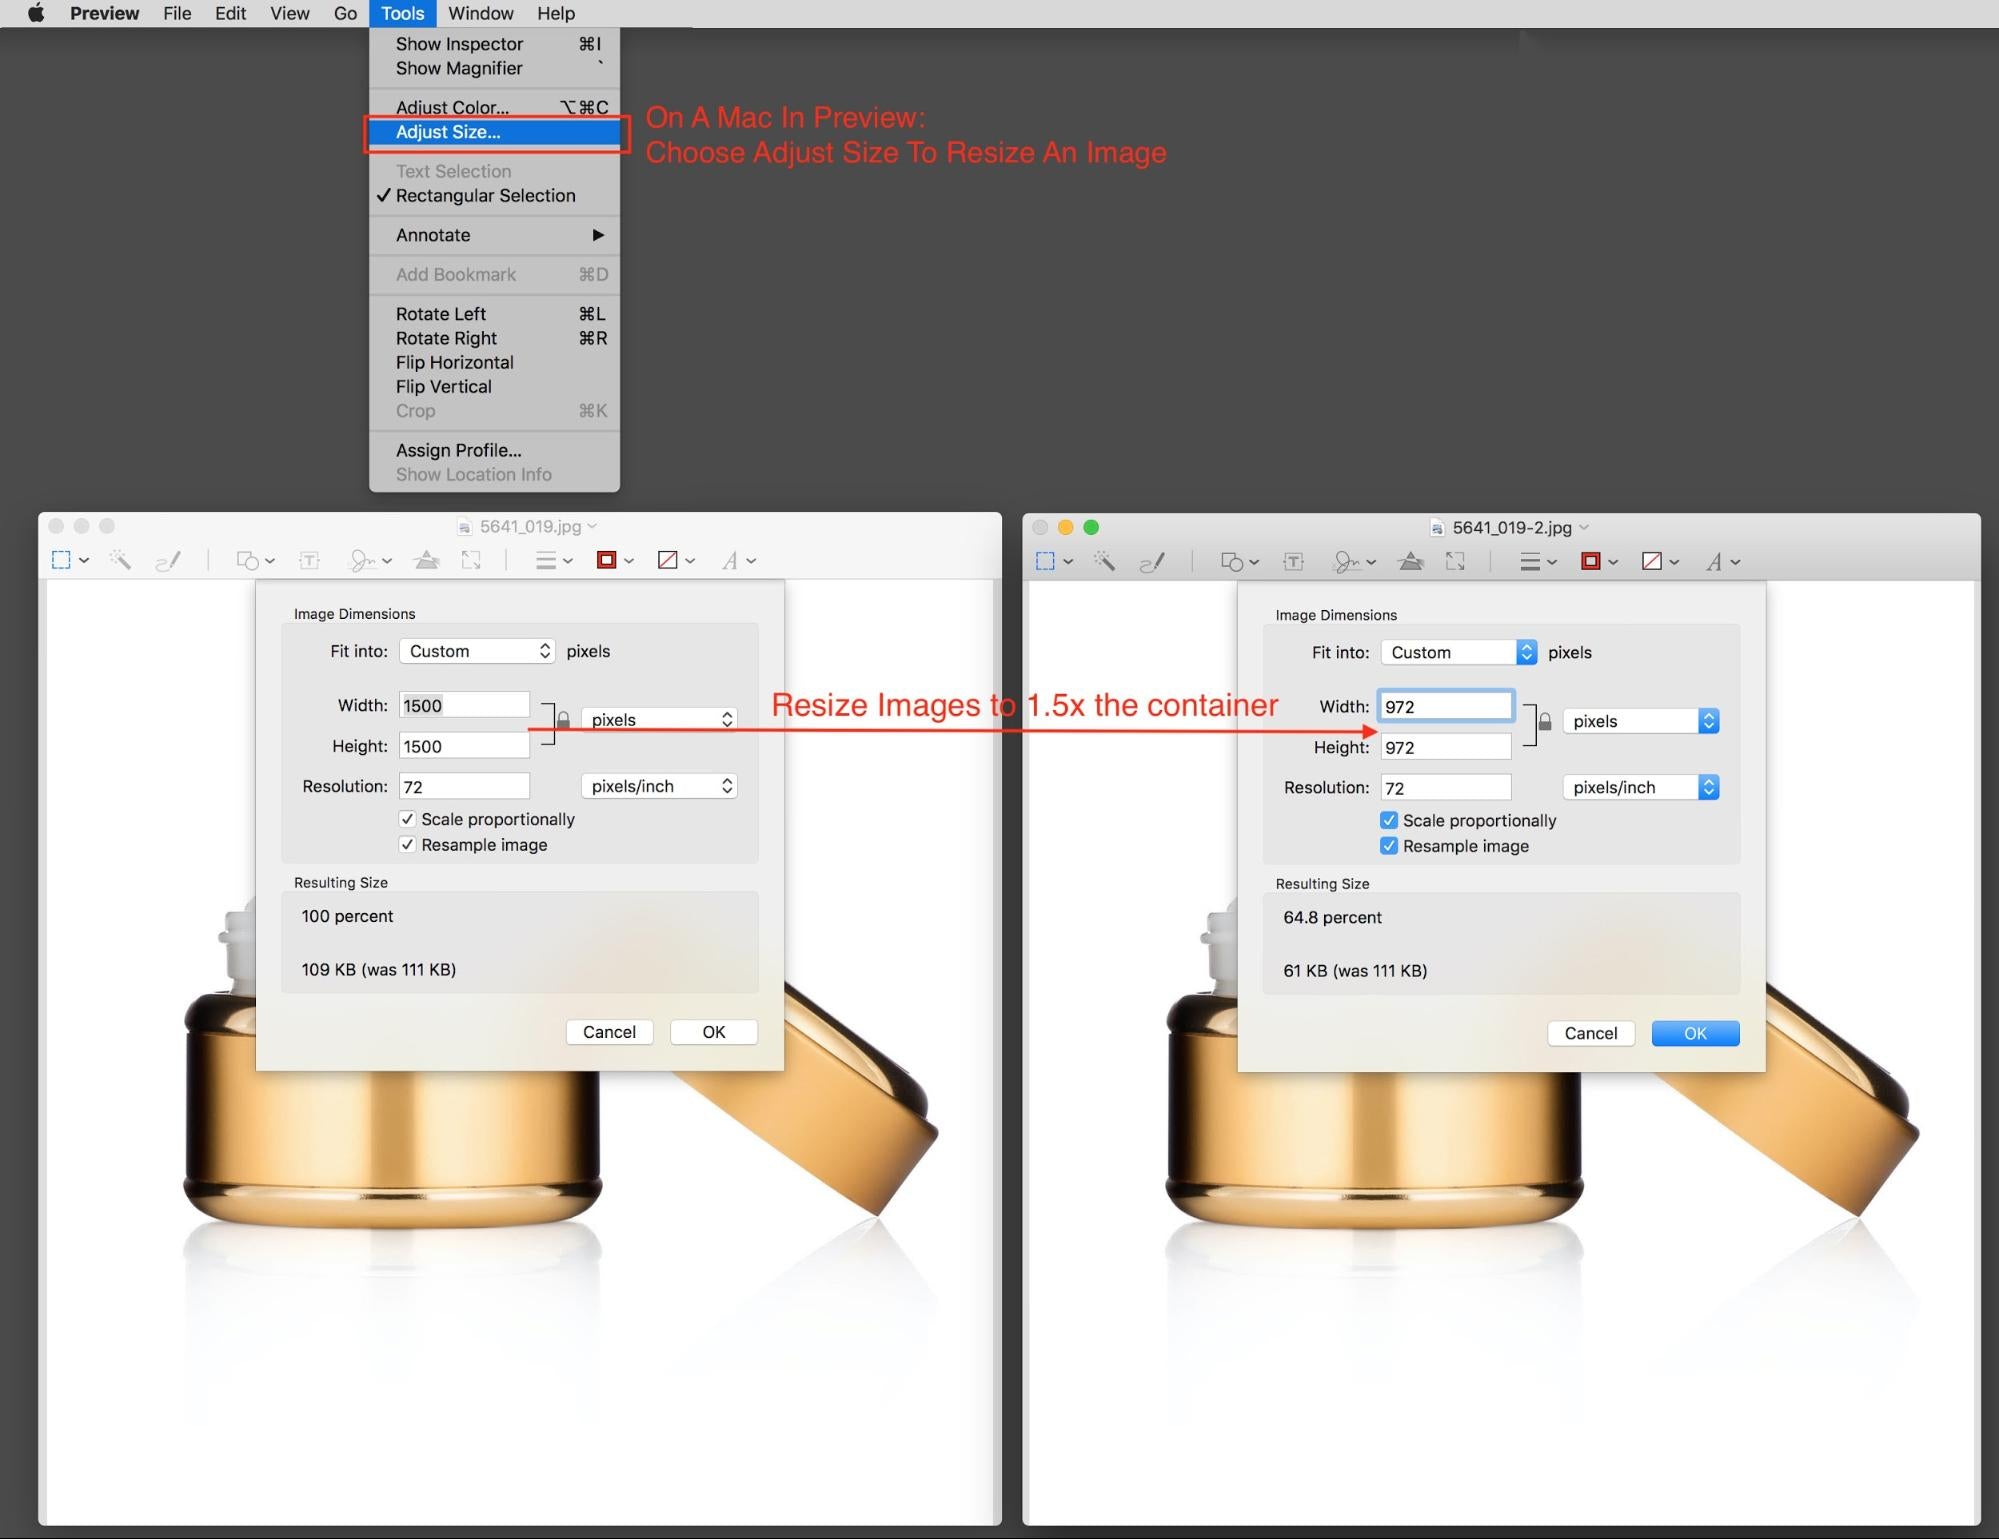Open the Tools menu in menu bar

402,13
